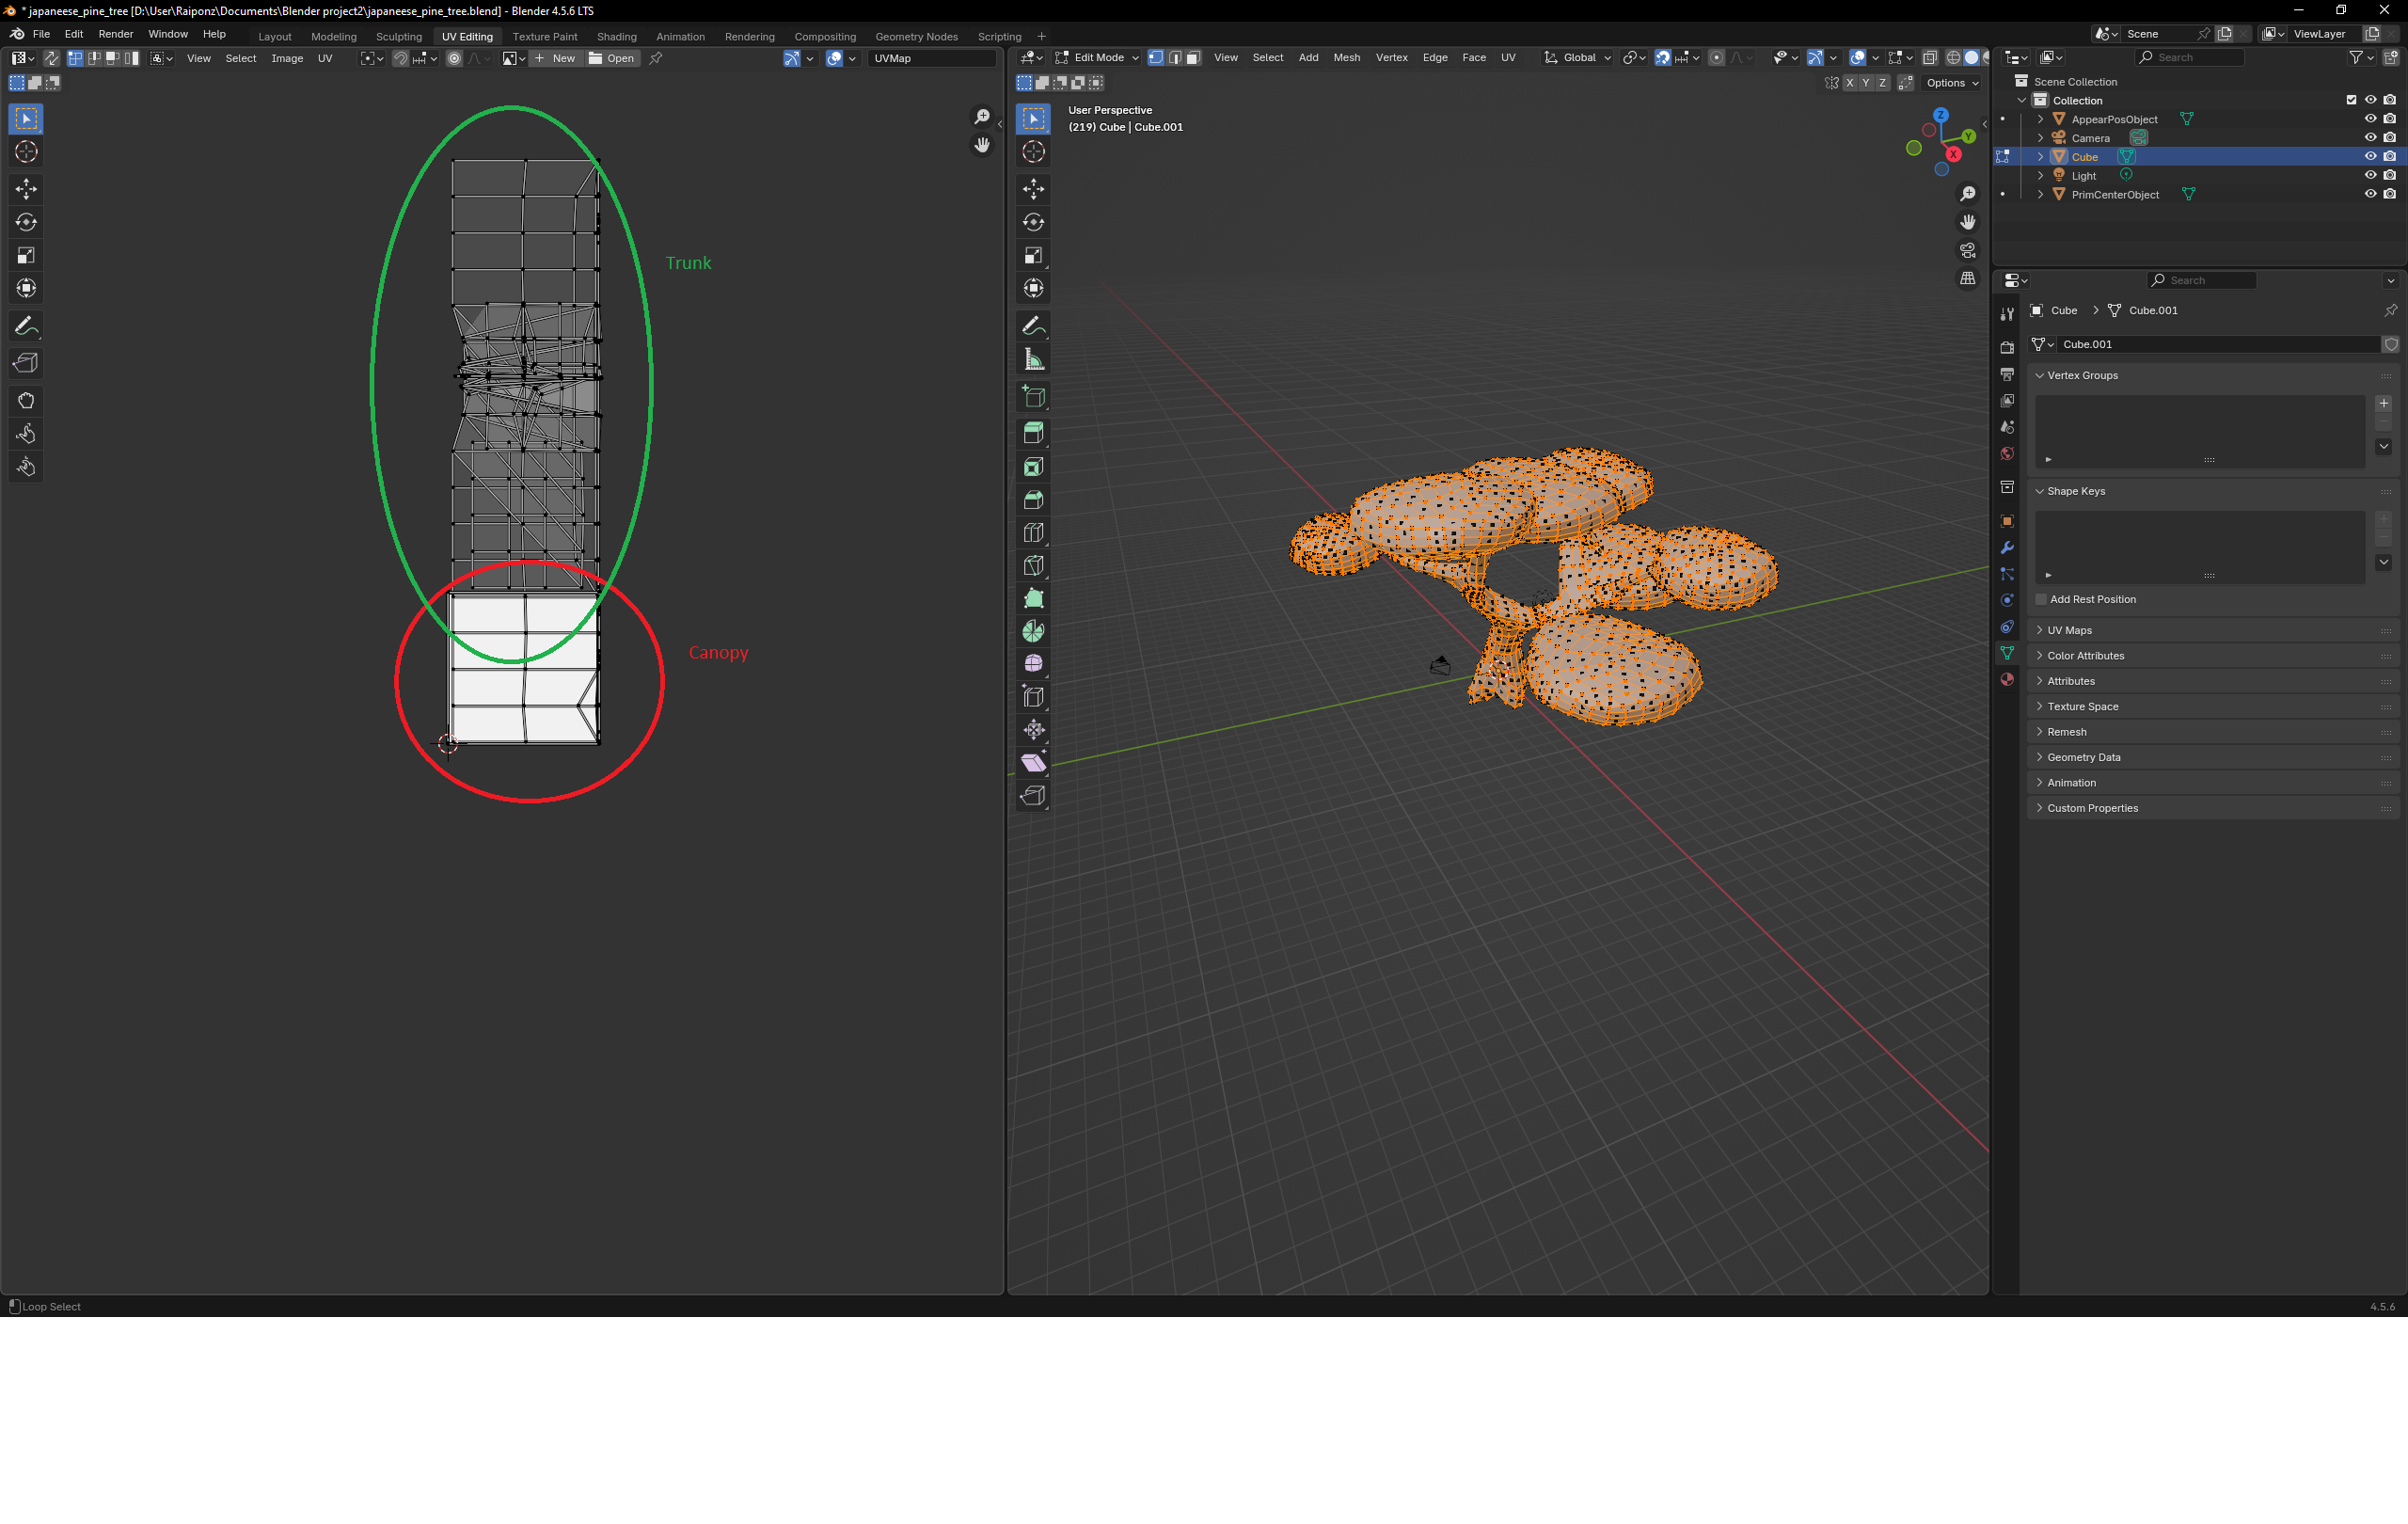Pick the Measure tool in the 3D viewport

[x=1034, y=360]
